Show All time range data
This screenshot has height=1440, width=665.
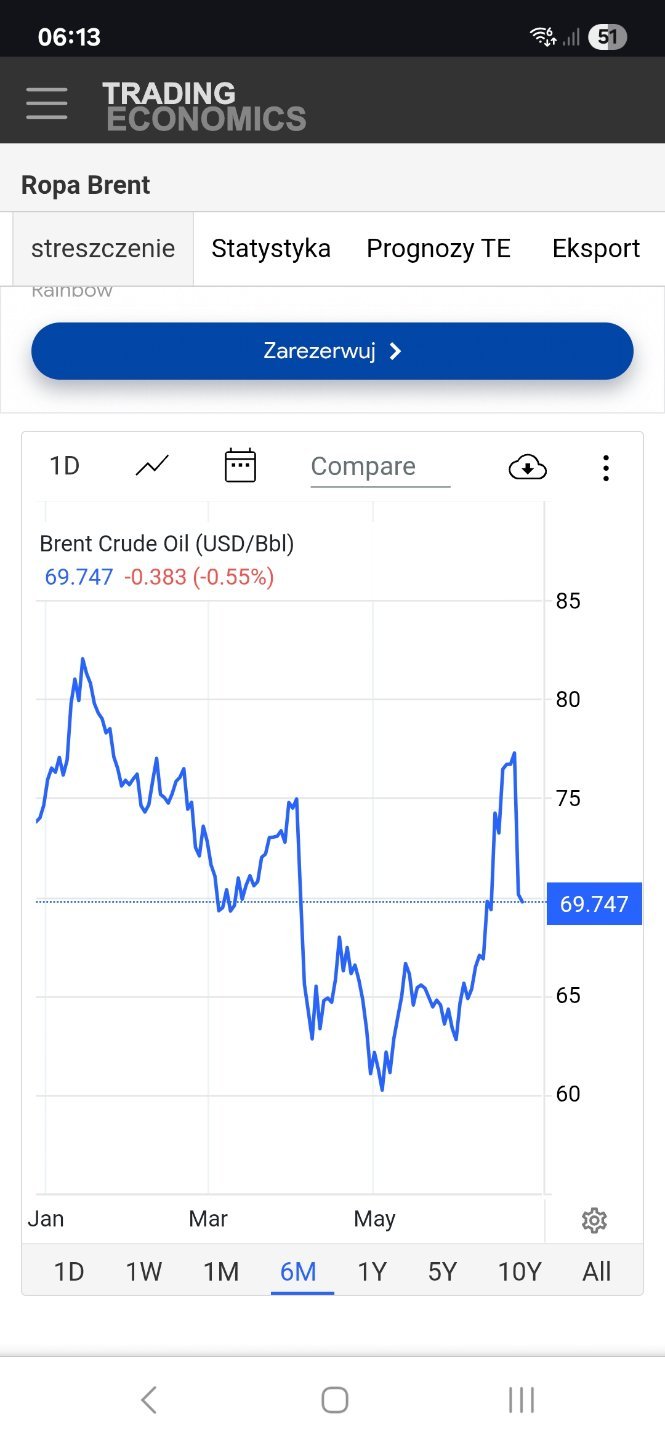[597, 1272]
